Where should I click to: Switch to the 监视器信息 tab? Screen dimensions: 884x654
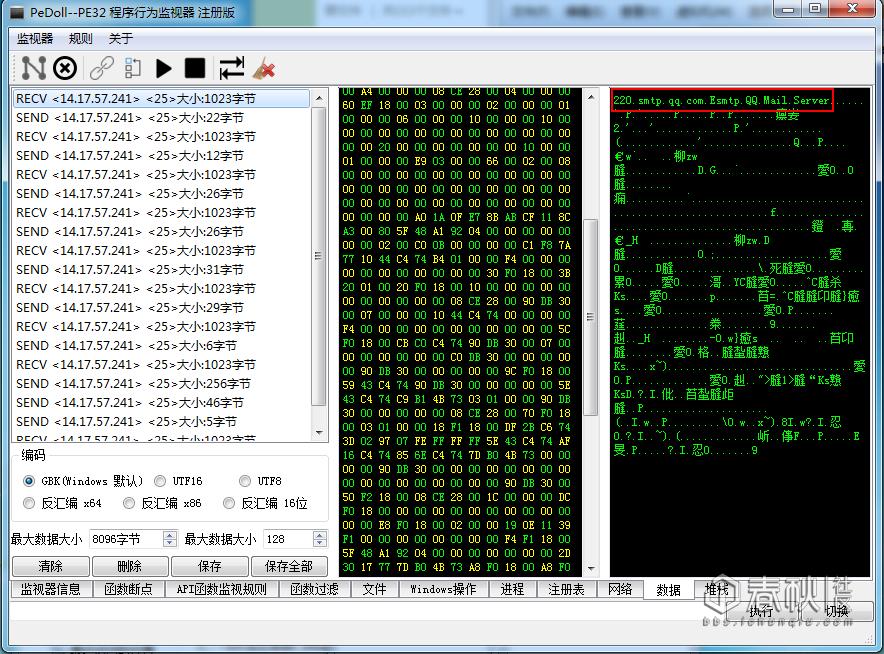pos(50,589)
